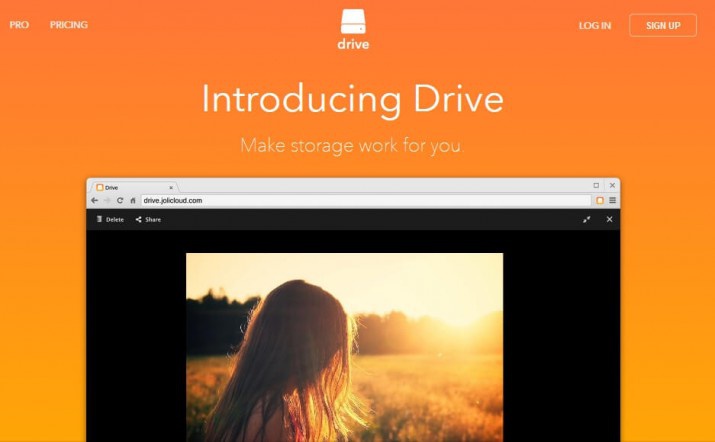Click the browser forward arrow

pos(107,200)
